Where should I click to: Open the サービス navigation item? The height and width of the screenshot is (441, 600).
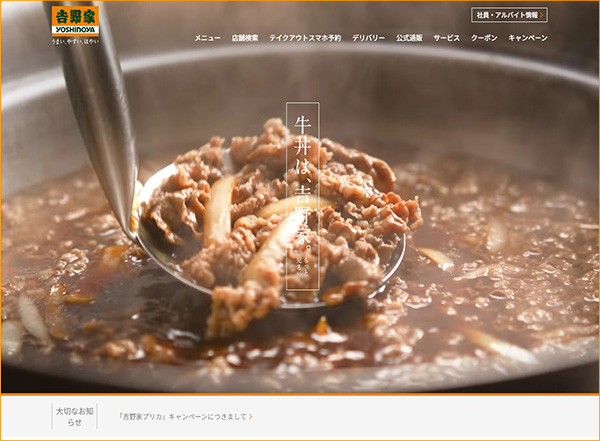pyautogui.click(x=447, y=38)
